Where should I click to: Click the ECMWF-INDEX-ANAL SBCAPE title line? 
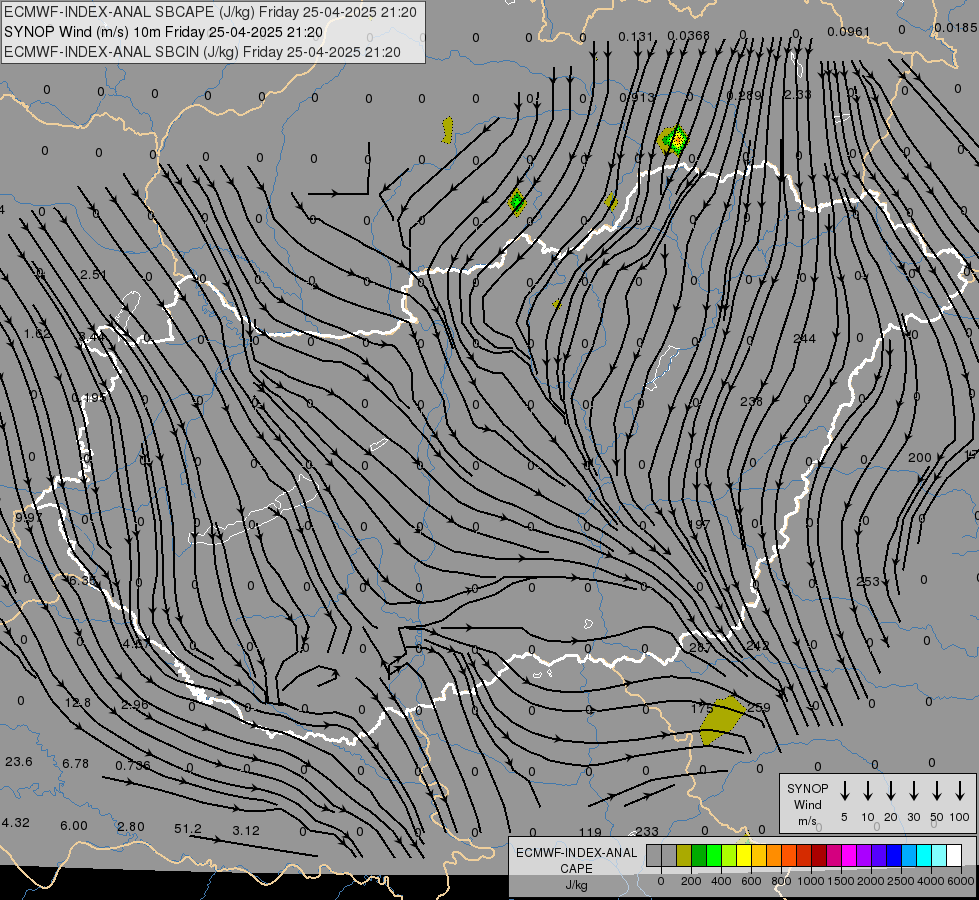coord(210,12)
